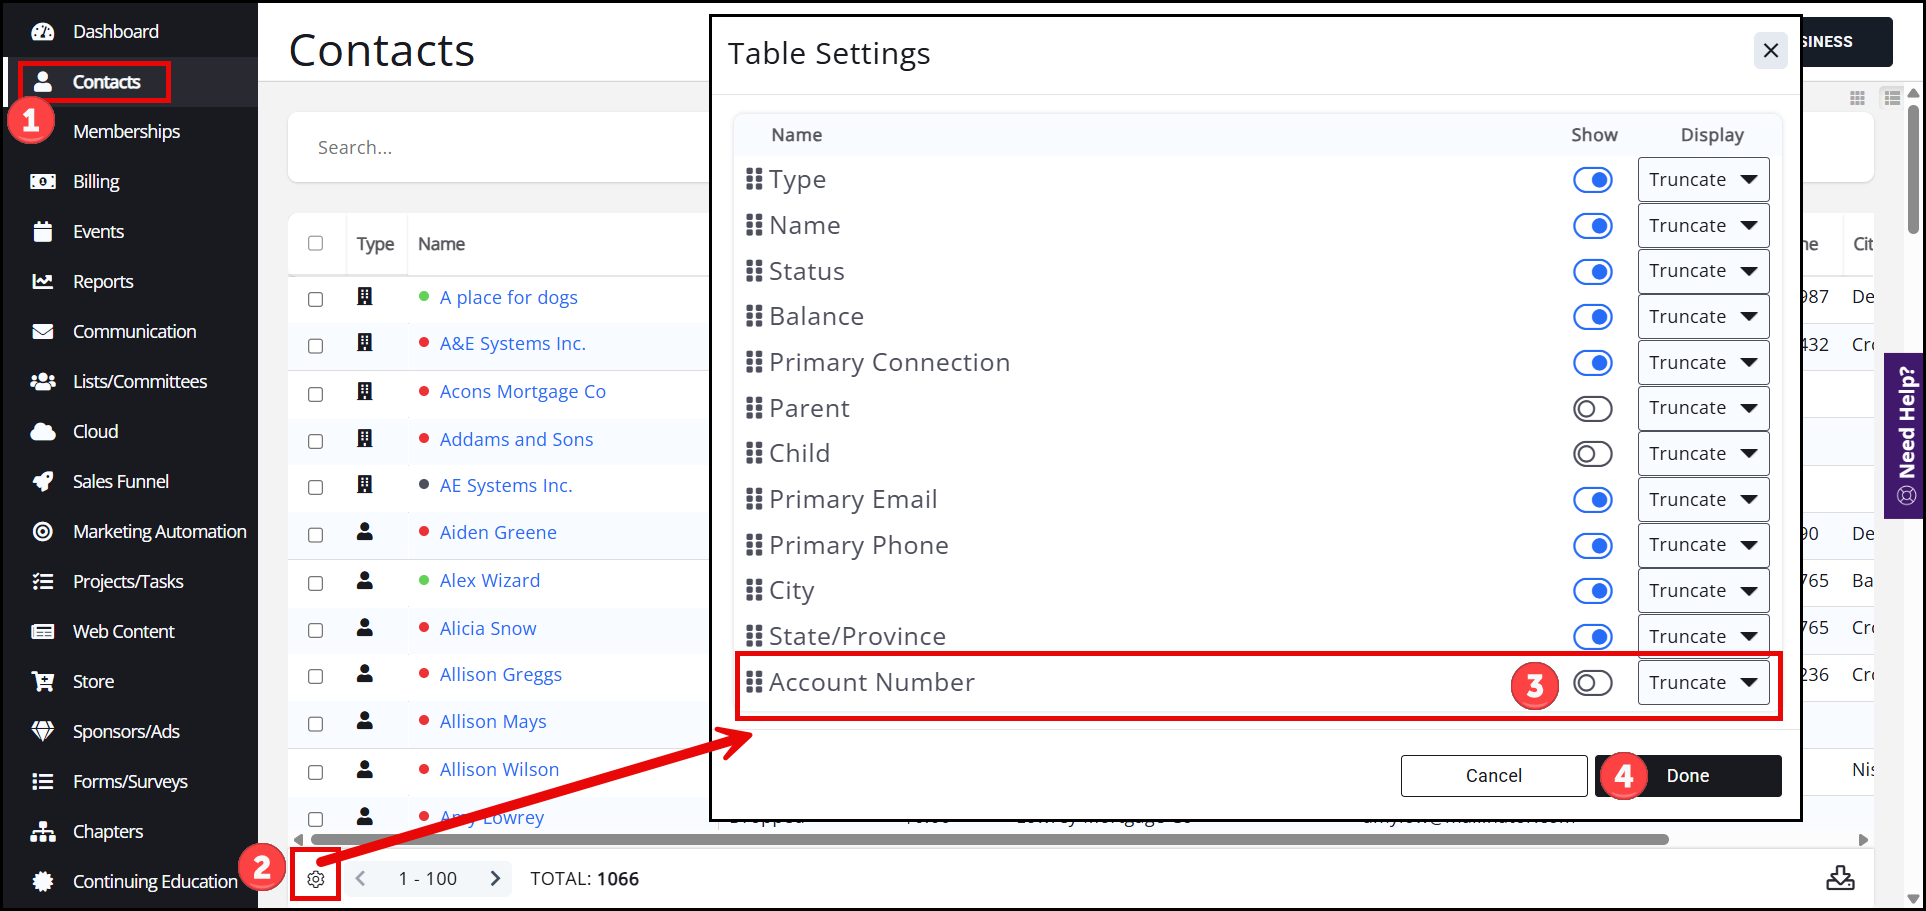The height and width of the screenshot is (911, 1926).
Task: Open the Alicia Snow contact link
Action: pyautogui.click(x=488, y=628)
